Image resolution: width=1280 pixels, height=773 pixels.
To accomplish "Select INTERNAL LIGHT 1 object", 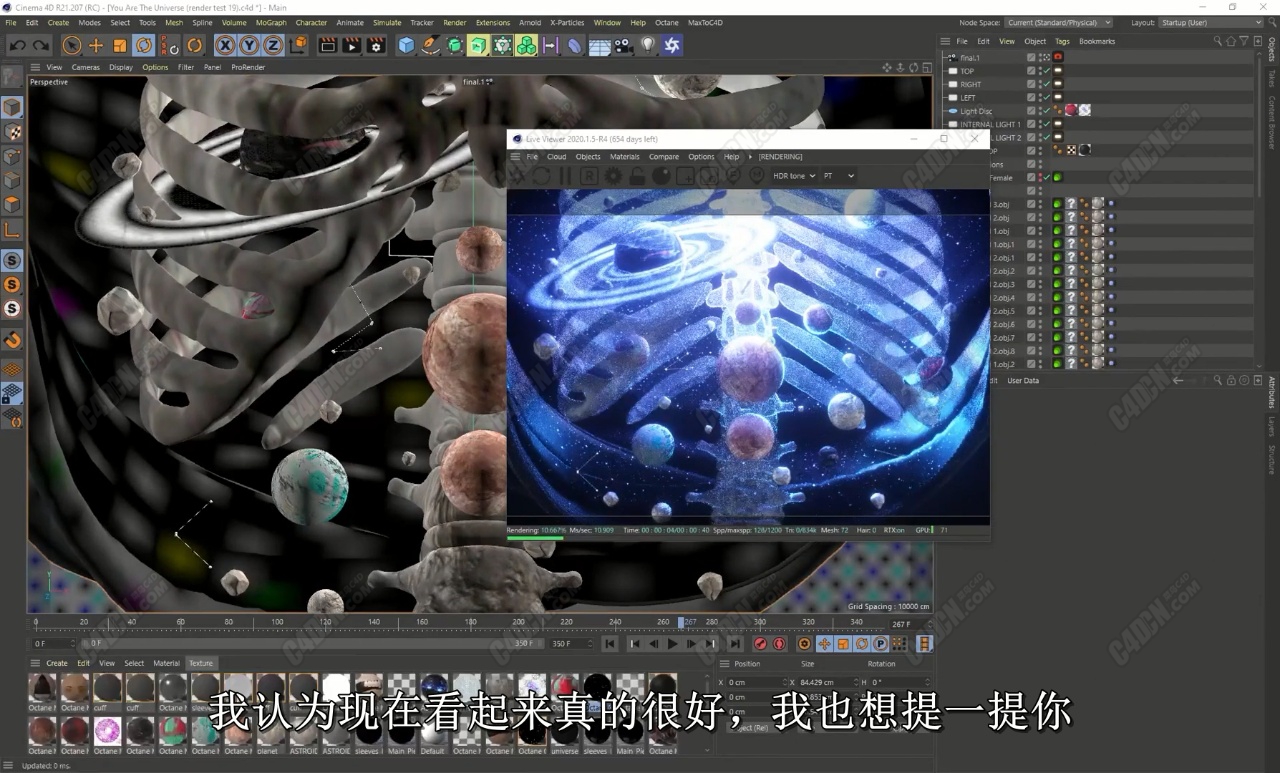I will 990,124.
